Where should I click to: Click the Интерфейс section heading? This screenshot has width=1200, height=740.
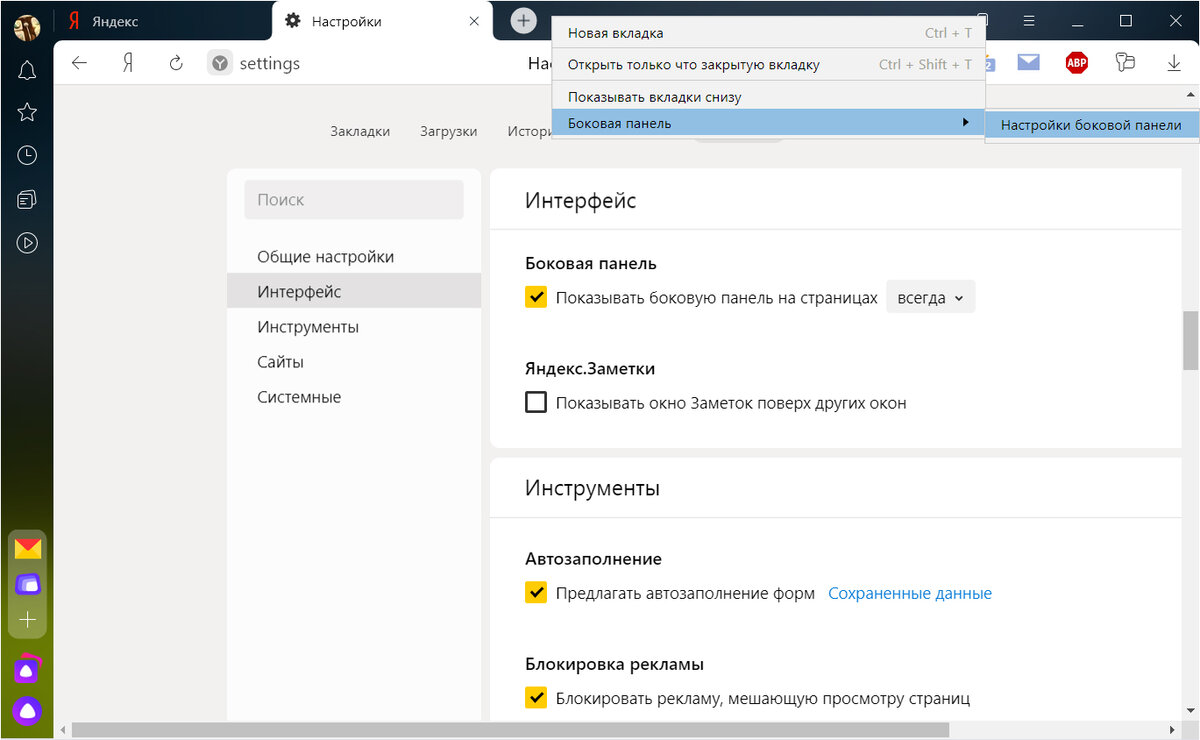580,201
